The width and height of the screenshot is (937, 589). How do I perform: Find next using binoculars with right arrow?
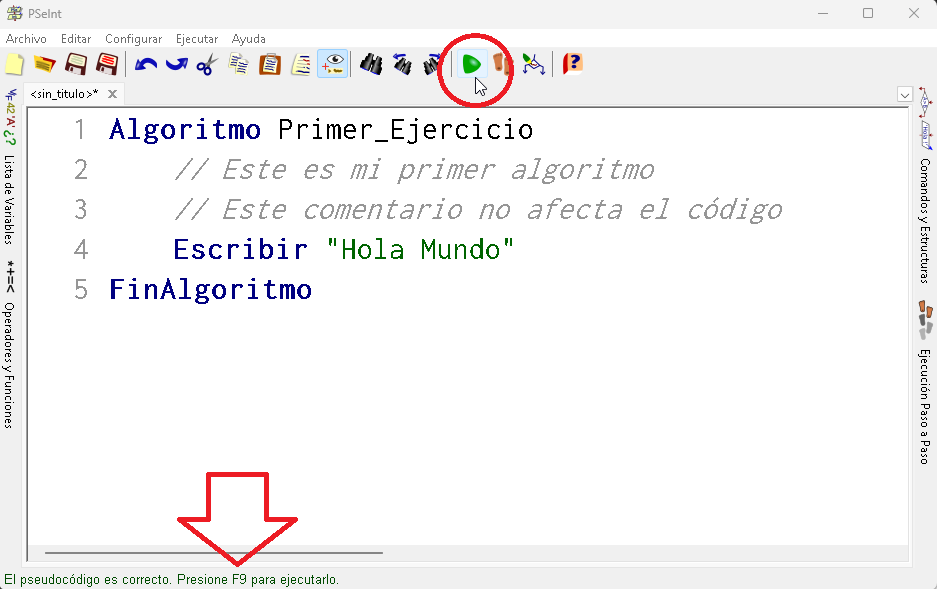click(x=431, y=64)
